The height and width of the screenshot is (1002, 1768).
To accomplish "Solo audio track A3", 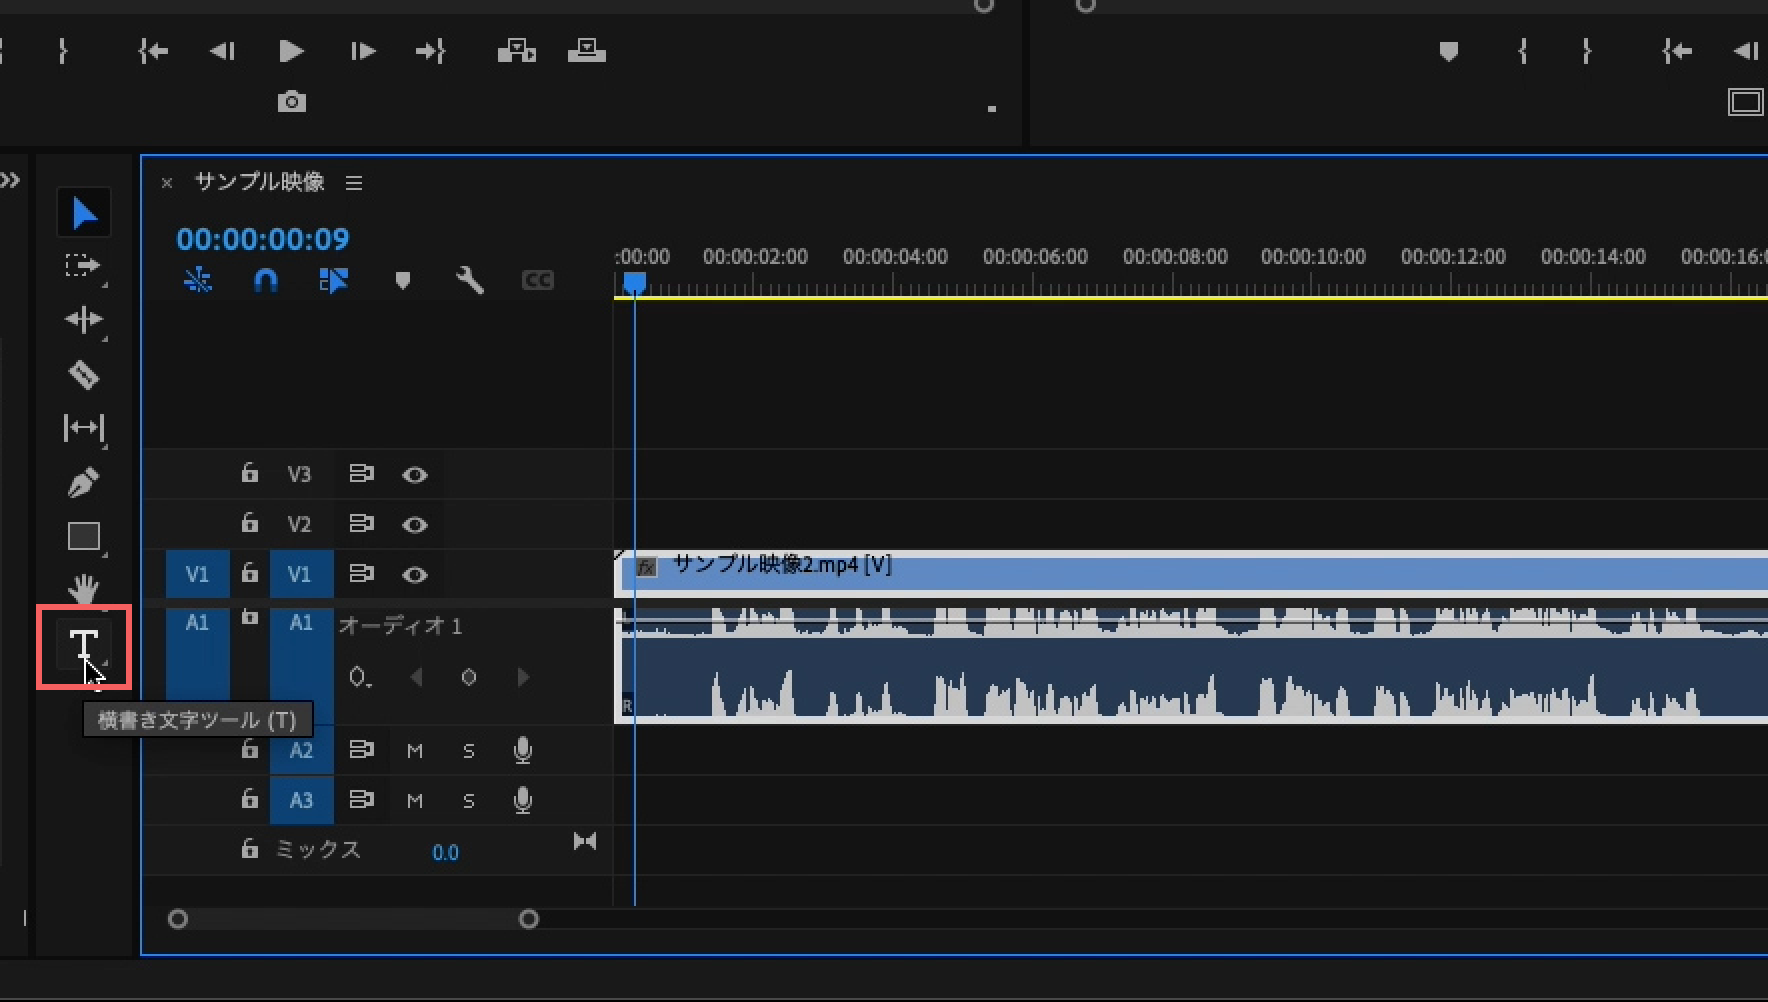I will point(468,801).
